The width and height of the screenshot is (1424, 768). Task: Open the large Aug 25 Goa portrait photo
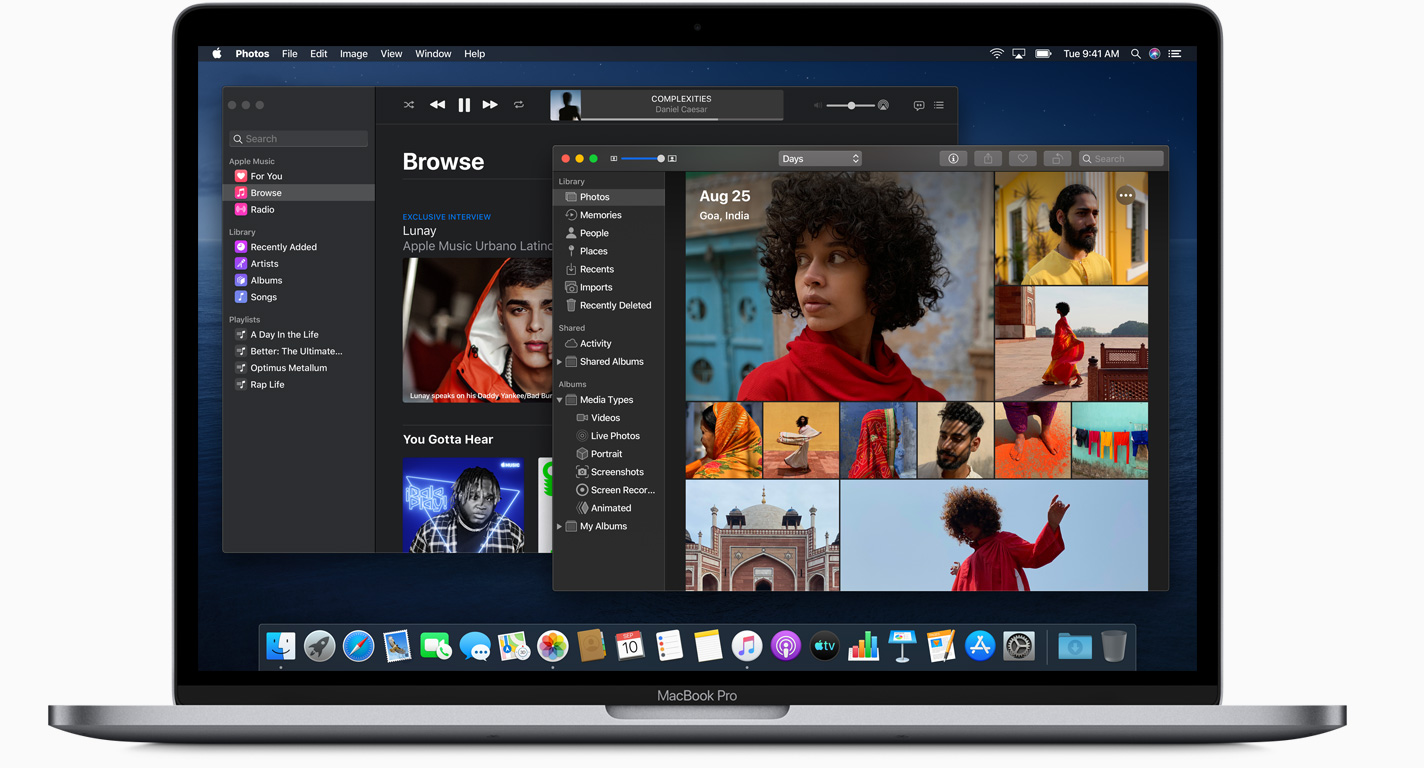click(839, 286)
